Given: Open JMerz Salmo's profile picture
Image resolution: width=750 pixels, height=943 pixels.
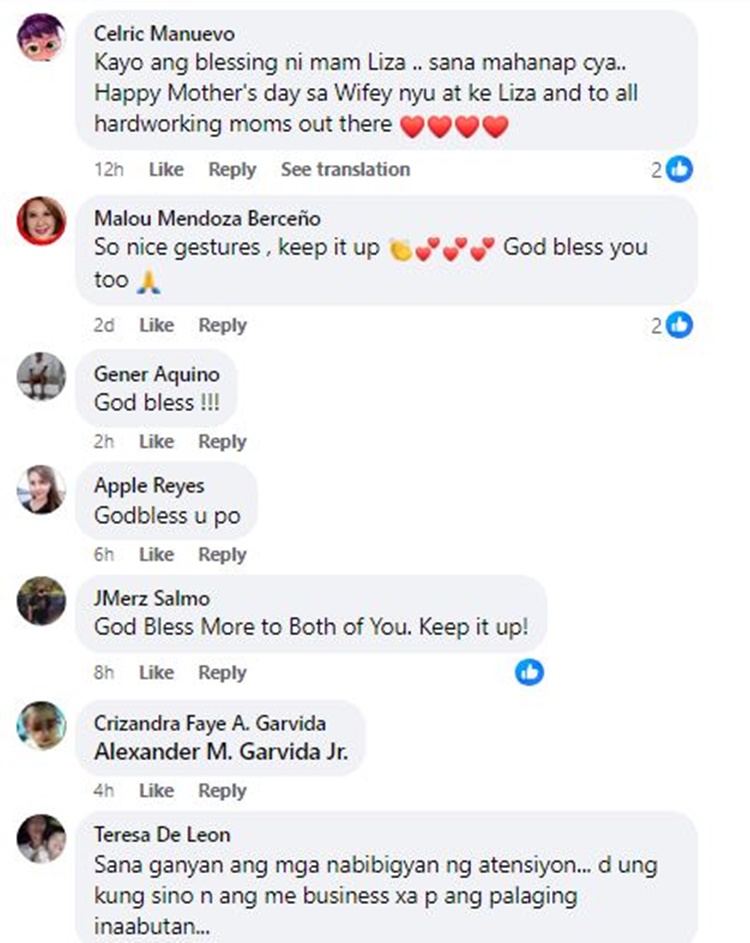Looking at the screenshot, I should 41,601.
